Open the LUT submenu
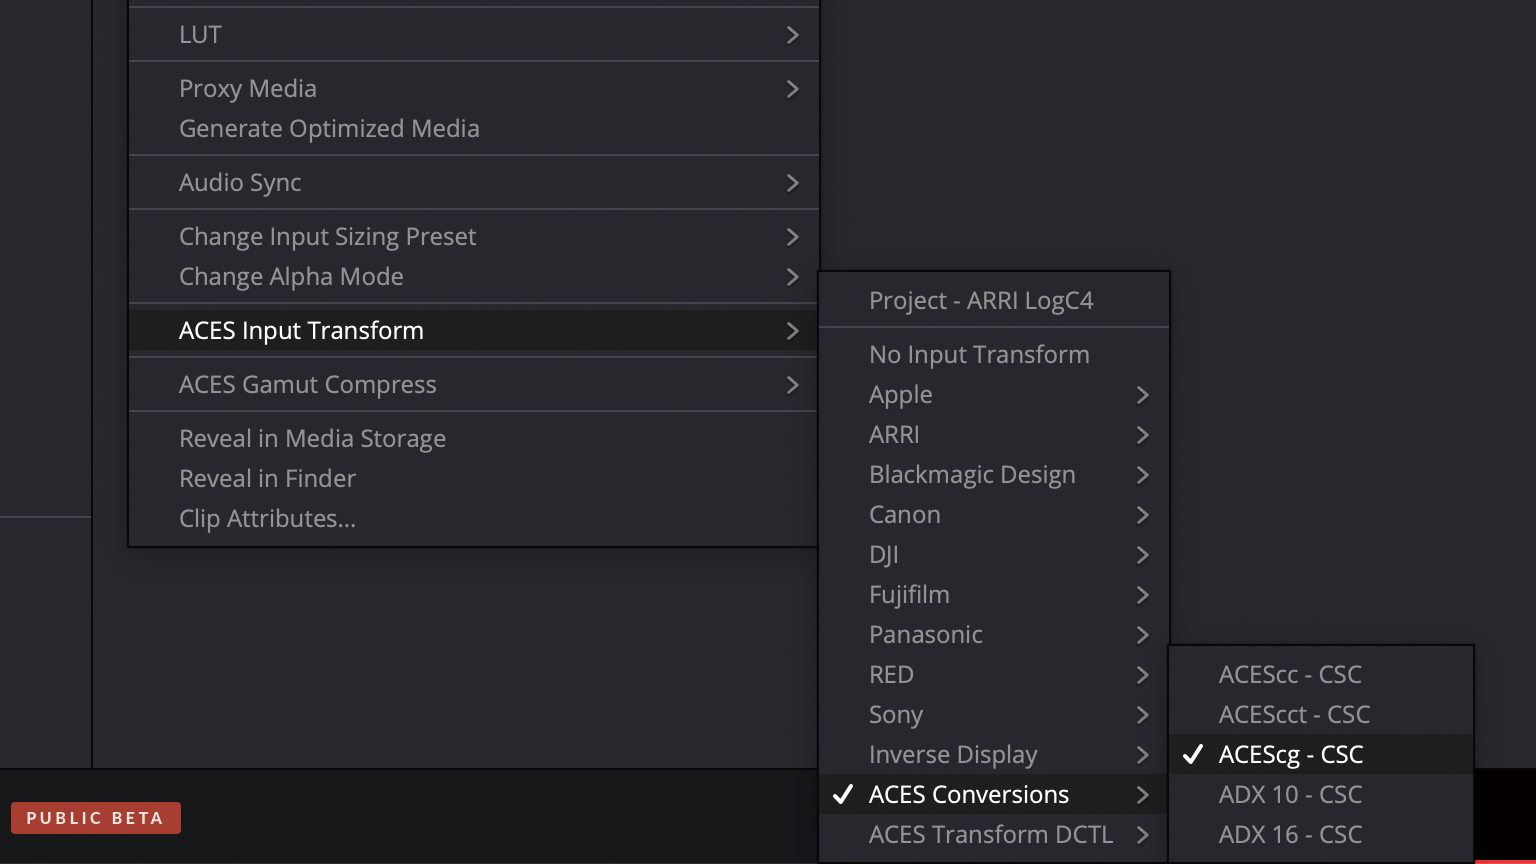The height and width of the screenshot is (864, 1536). tap(474, 35)
